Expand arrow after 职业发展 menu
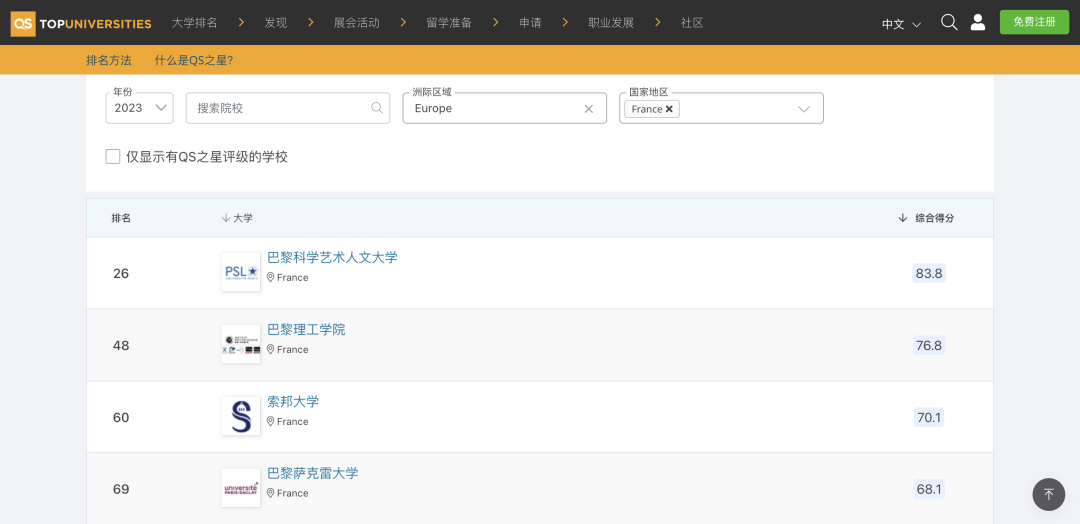 click(658, 23)
